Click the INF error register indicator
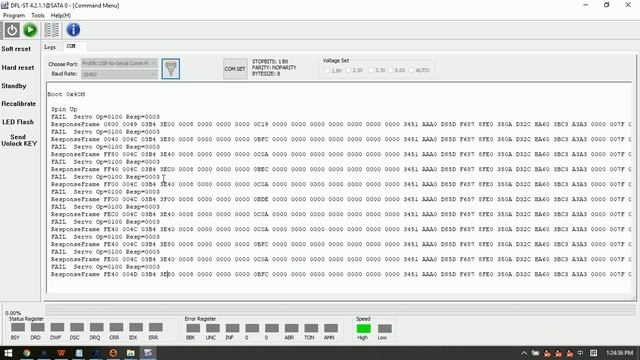Screen dimensions: 640x360 tap(232, 328)
